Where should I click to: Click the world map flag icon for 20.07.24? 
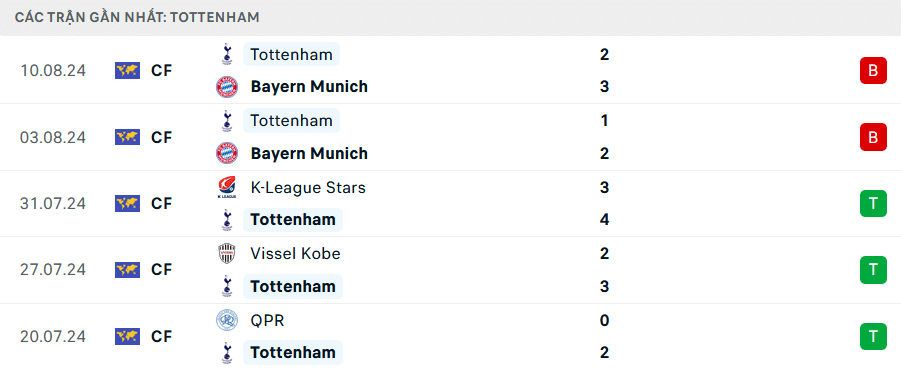[128, 336]
